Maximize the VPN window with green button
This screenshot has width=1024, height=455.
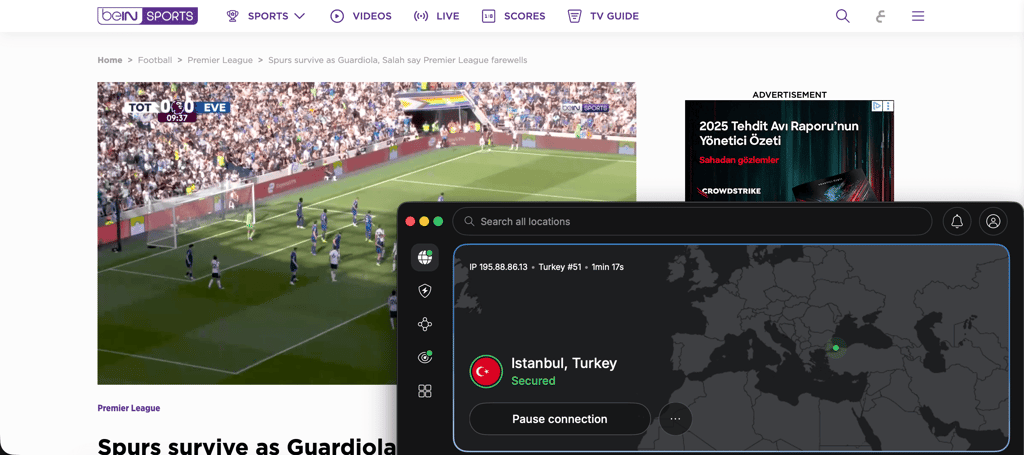[x=438, y=221]
